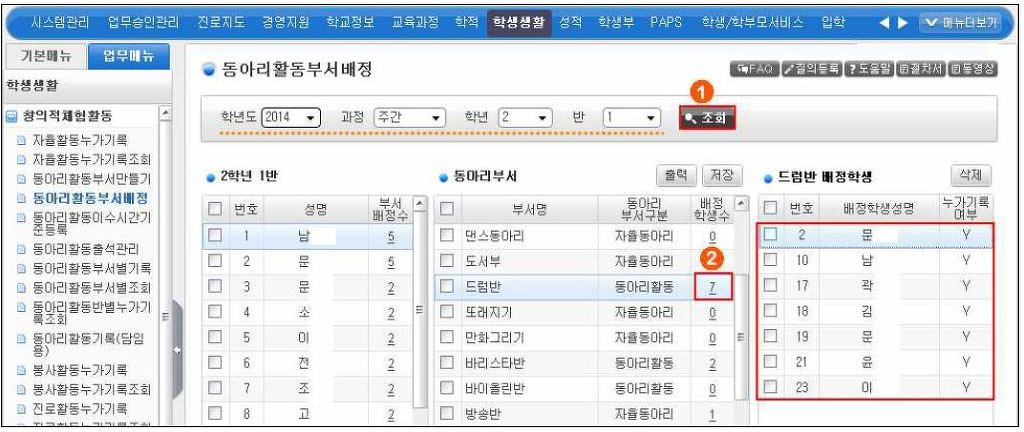Click 출력 print button
The width and height of the screenshot is (1024, 432).
[676, 175]
